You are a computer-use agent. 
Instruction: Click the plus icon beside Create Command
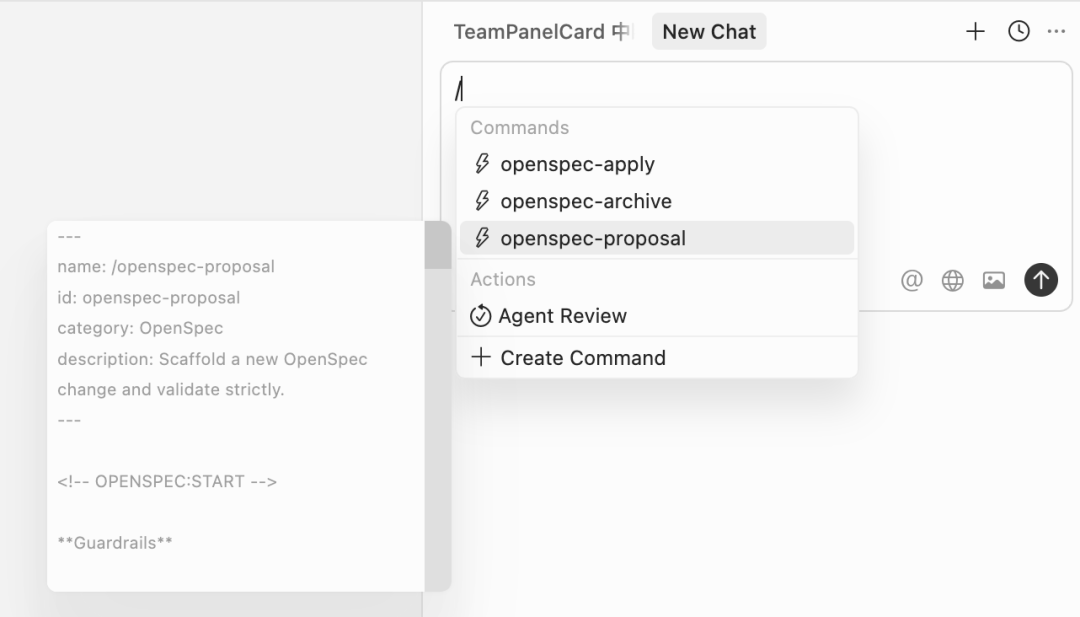tap(481, 358)
